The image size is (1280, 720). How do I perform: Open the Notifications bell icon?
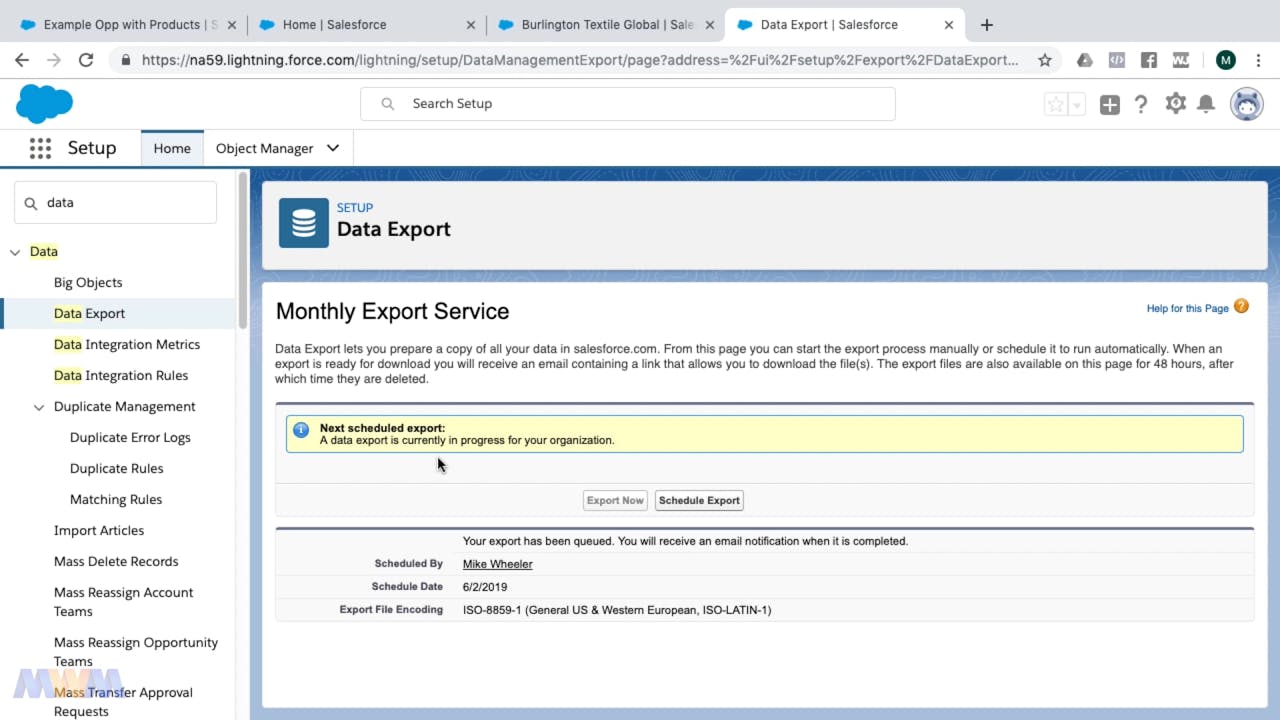(1206, 104)
